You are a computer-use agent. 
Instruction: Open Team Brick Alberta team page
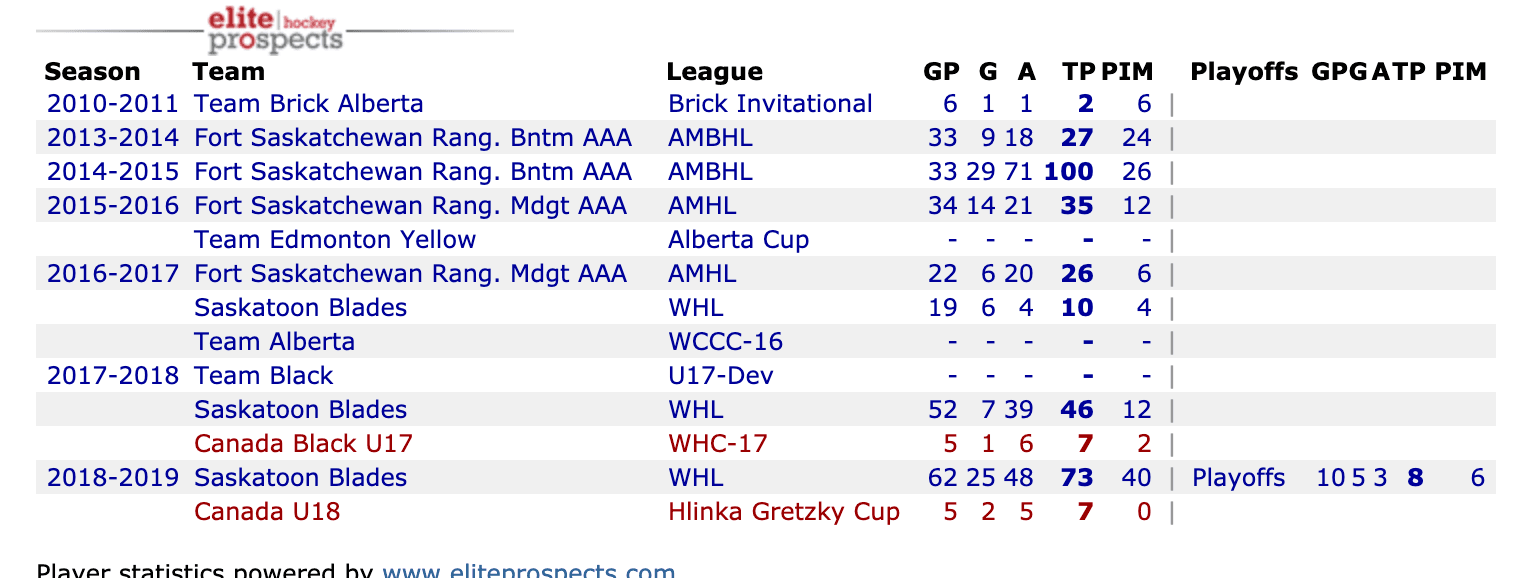(308, 104)
